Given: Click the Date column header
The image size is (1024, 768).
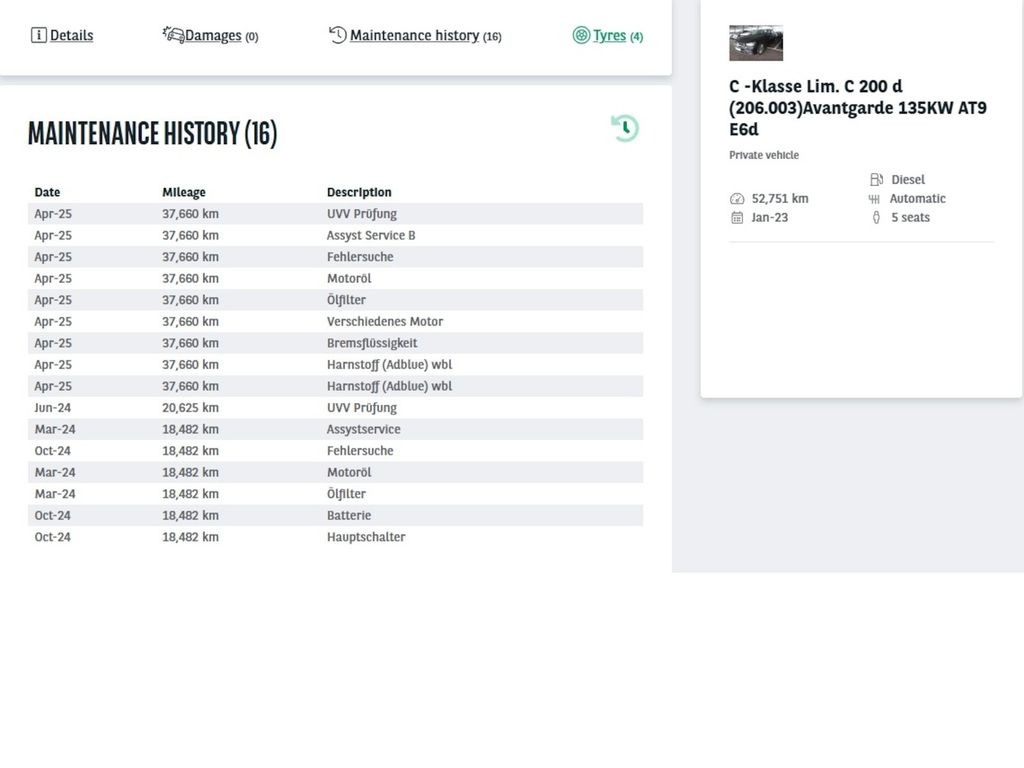Looking at the screenshot, I should (x=47, y=192).
